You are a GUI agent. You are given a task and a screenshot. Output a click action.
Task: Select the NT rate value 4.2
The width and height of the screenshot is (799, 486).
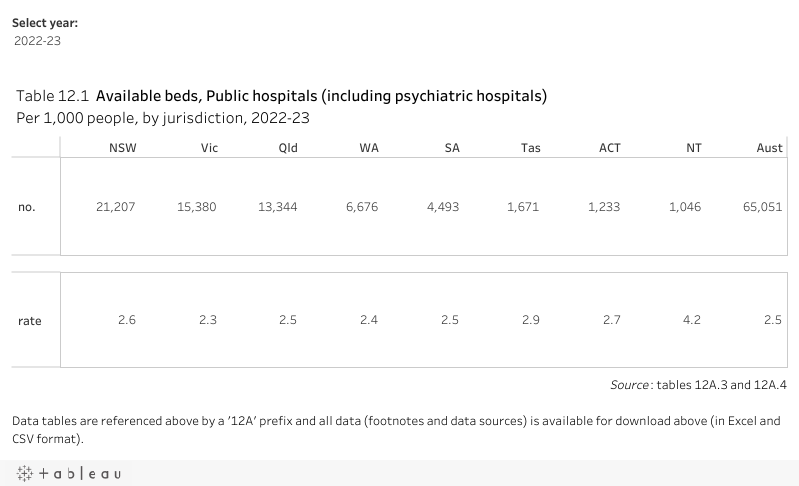[691, 320]
